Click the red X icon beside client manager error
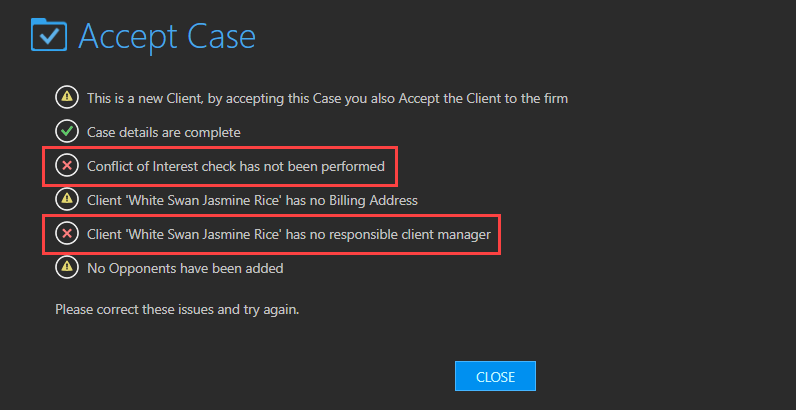The image size is (796, 410). click(67, 234)
